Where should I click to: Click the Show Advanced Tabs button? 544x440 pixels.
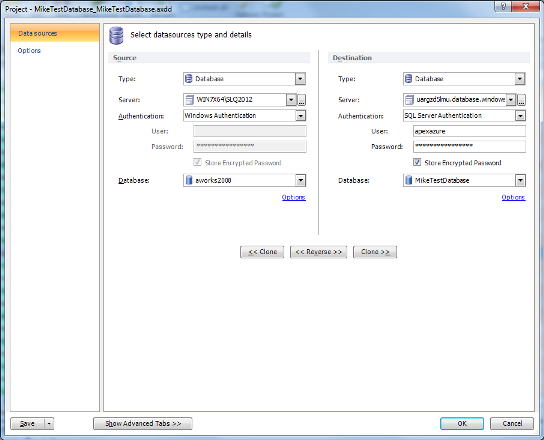click(x=143, y=423)
